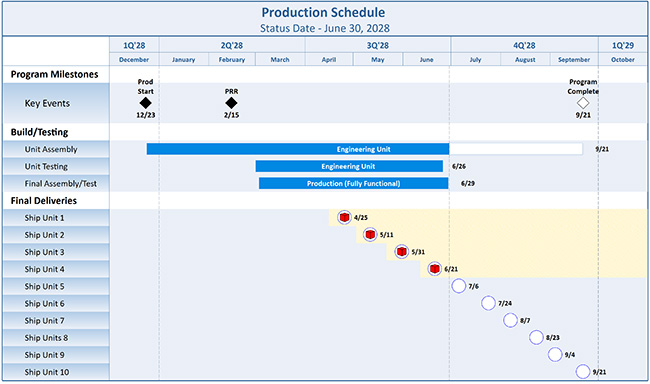Select the Unit Assembly Engineering Unit bar
Screen dimensions: 650x384
point(298,149)
